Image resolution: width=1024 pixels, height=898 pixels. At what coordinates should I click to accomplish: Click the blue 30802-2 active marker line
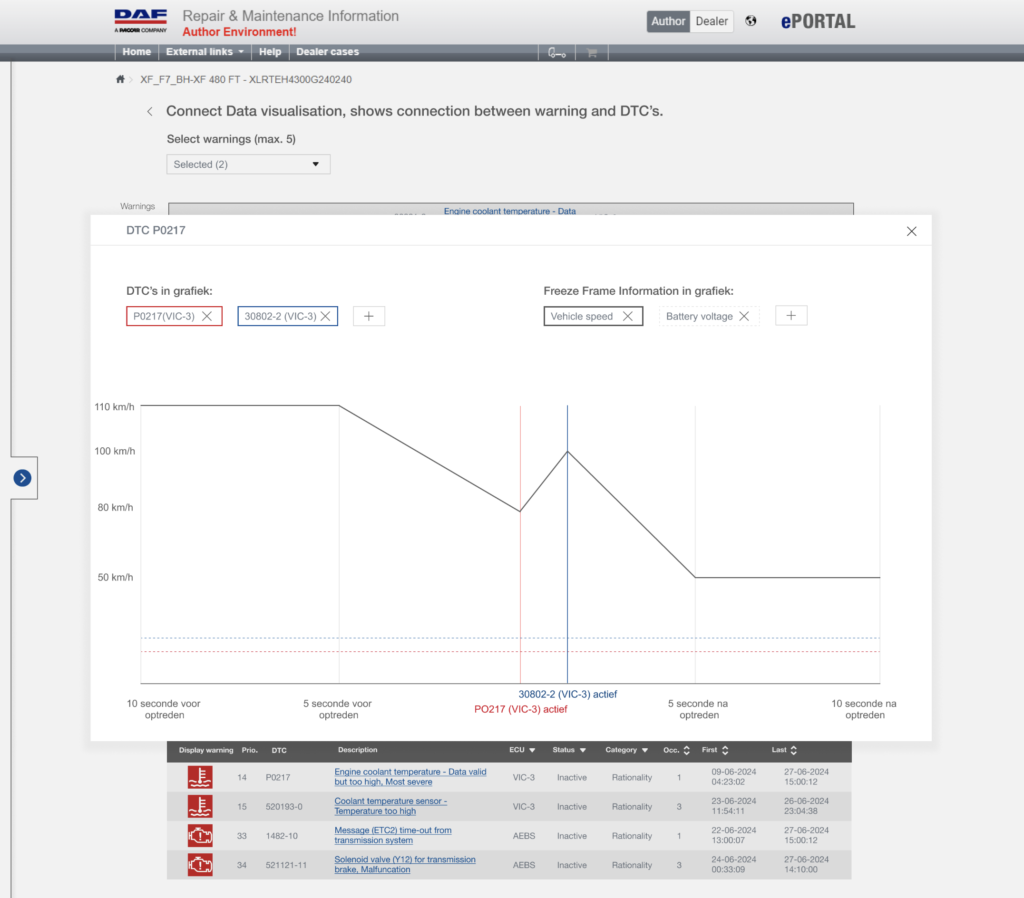[x=568, y=544]
